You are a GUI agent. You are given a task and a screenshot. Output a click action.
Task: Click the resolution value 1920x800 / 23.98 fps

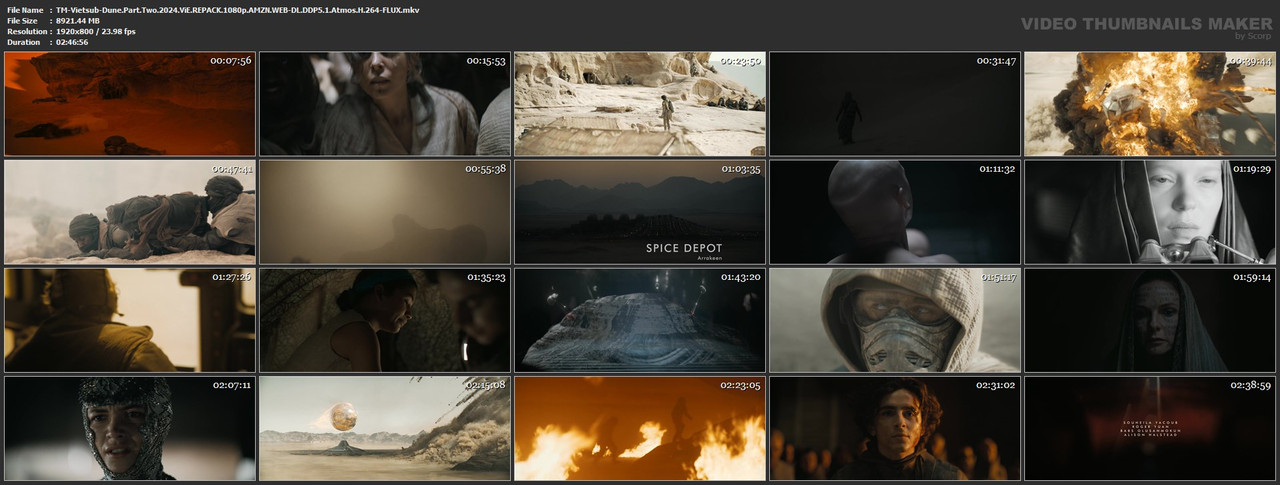click(x=96, y=31)
